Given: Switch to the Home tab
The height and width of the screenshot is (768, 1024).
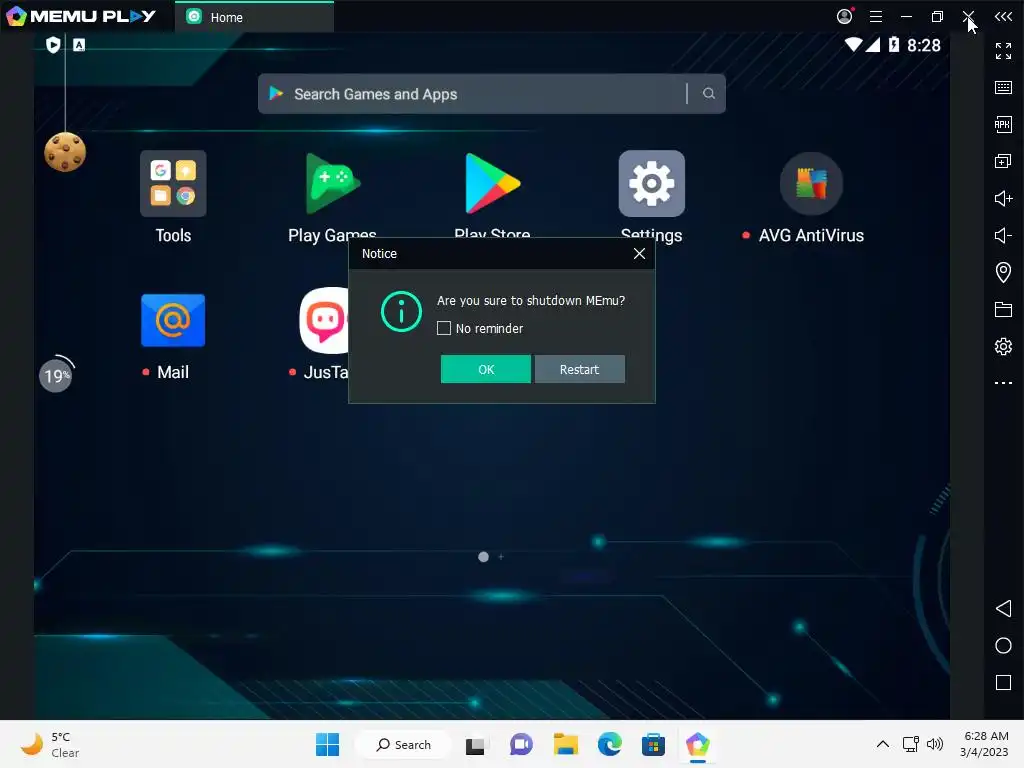Looking at the screenshot, I should (x=254, y=17).
